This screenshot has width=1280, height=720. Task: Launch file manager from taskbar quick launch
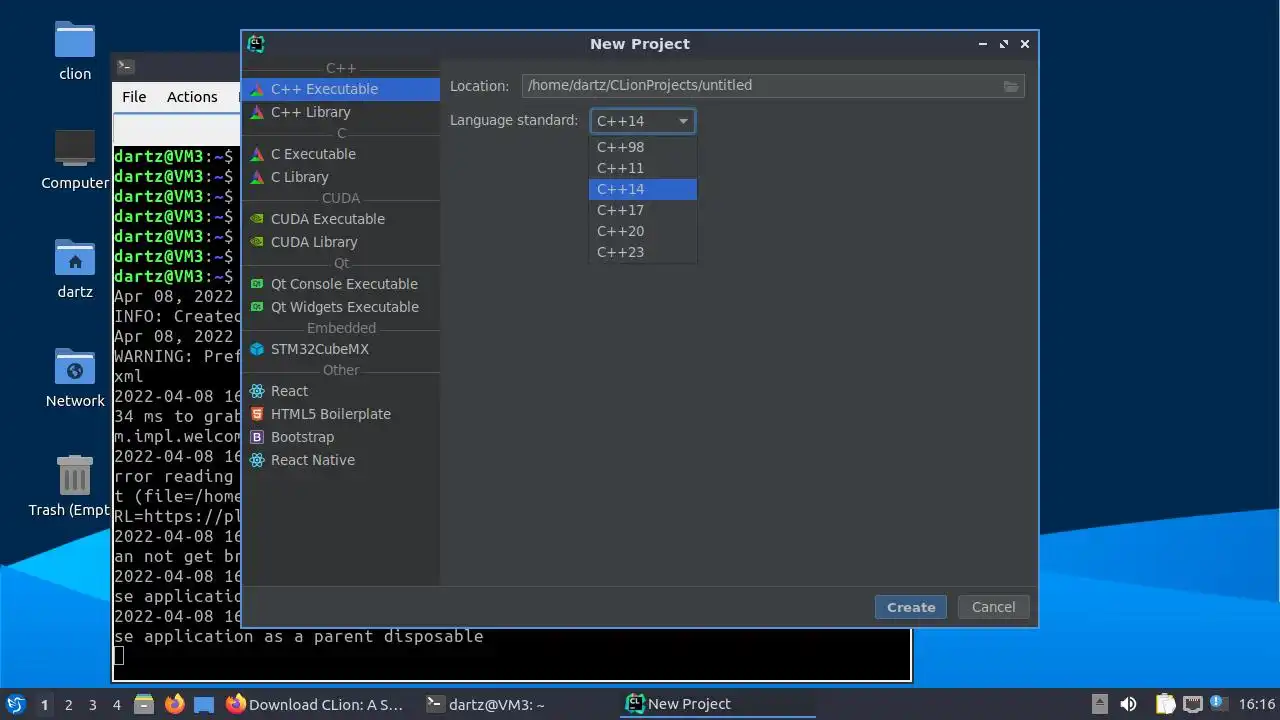coord(144,704)
